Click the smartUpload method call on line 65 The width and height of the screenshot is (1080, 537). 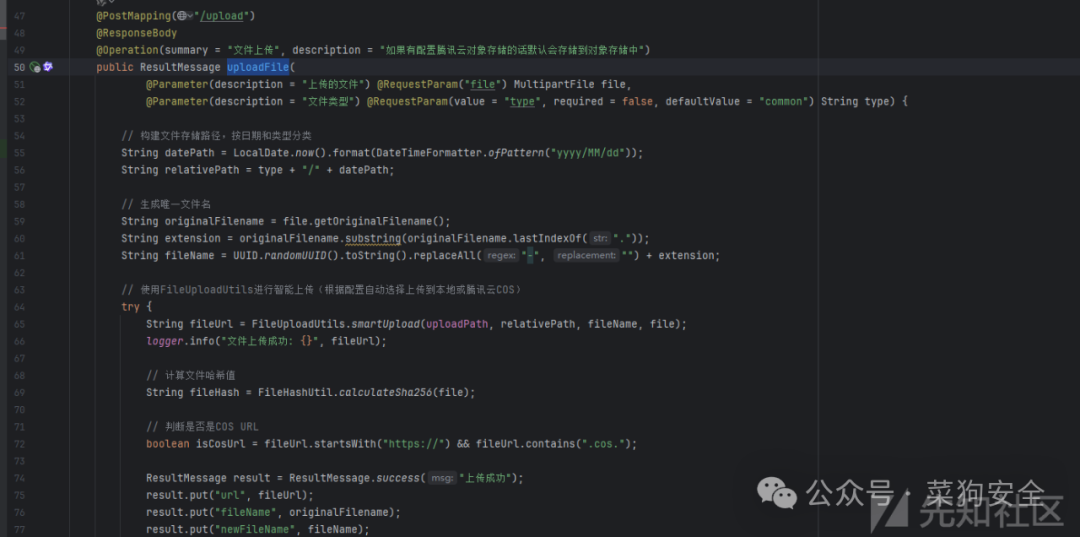pyautogui.click(x=386, y=324)
